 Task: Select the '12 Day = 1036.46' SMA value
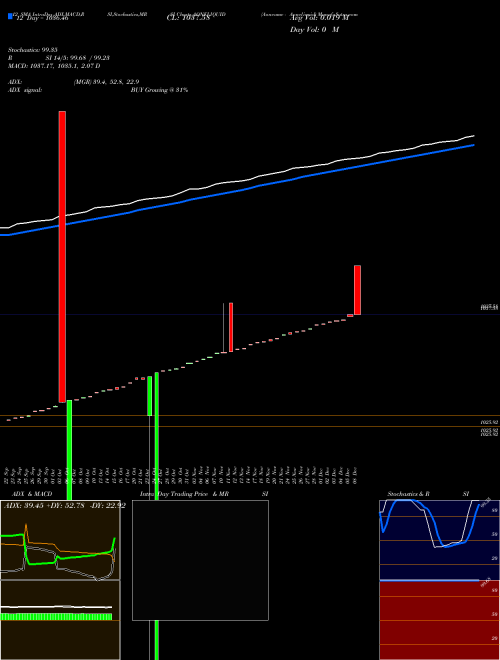42,19
